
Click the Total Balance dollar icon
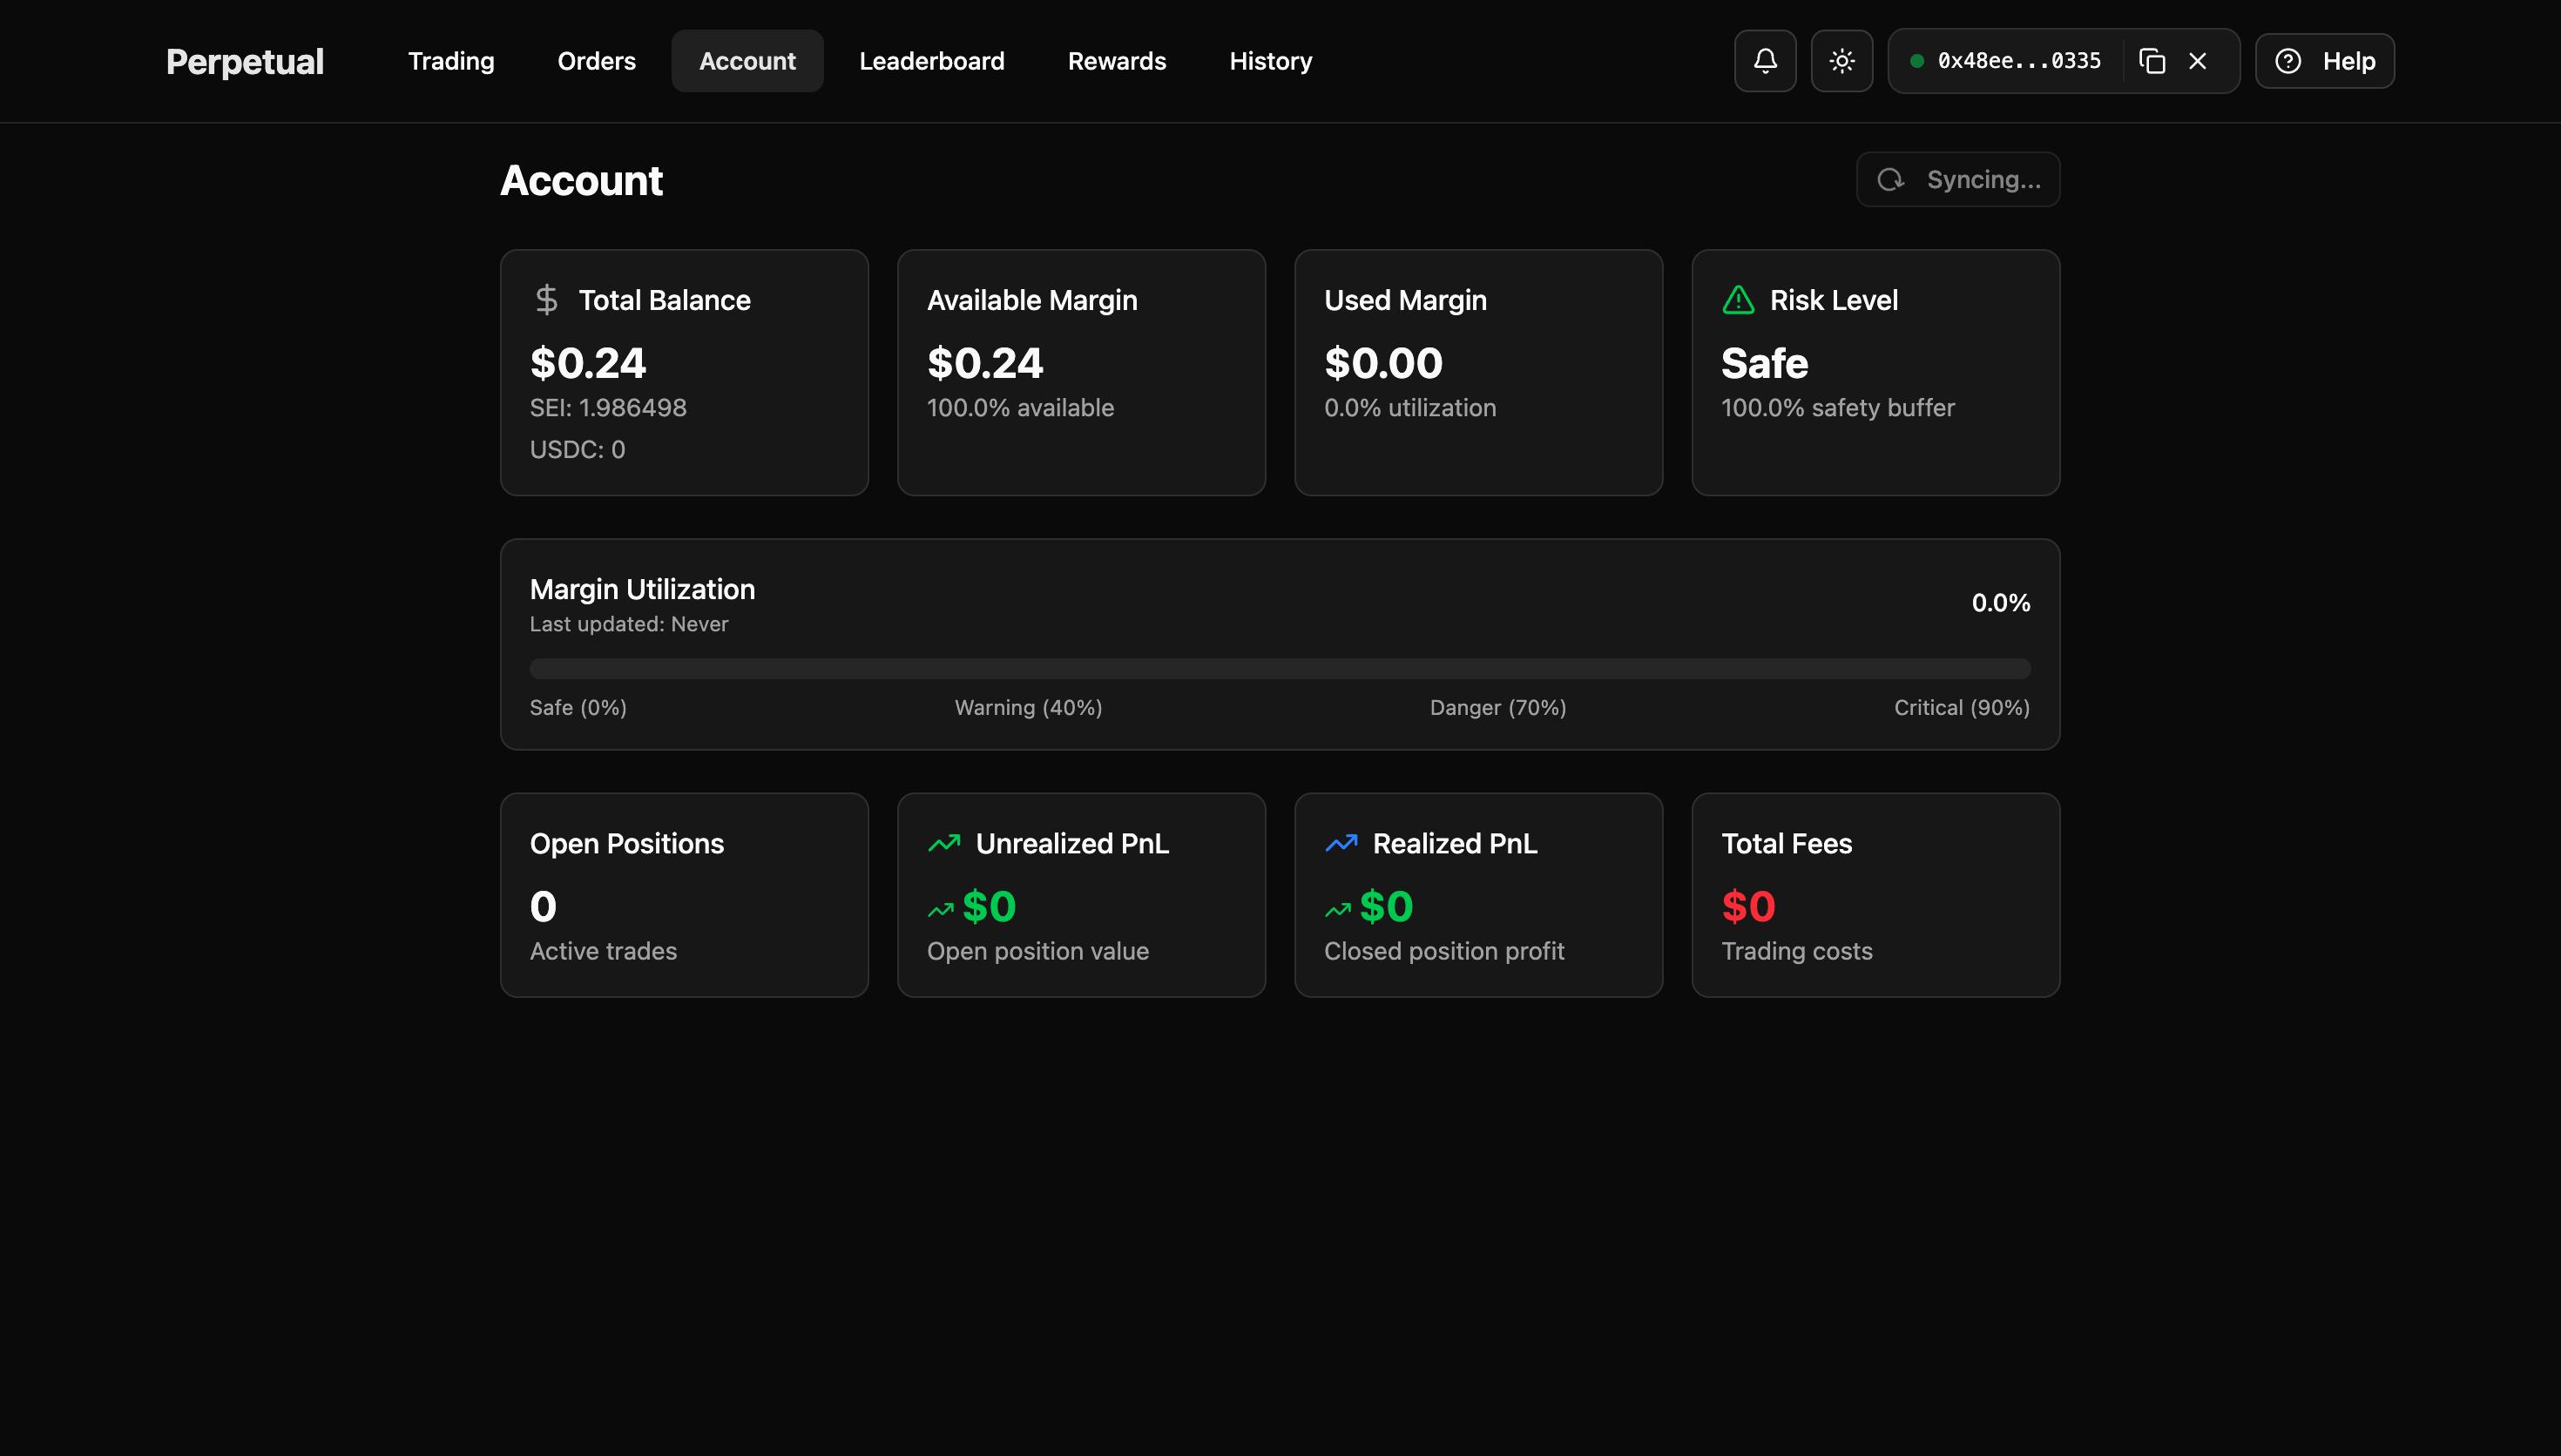(546, 300)
